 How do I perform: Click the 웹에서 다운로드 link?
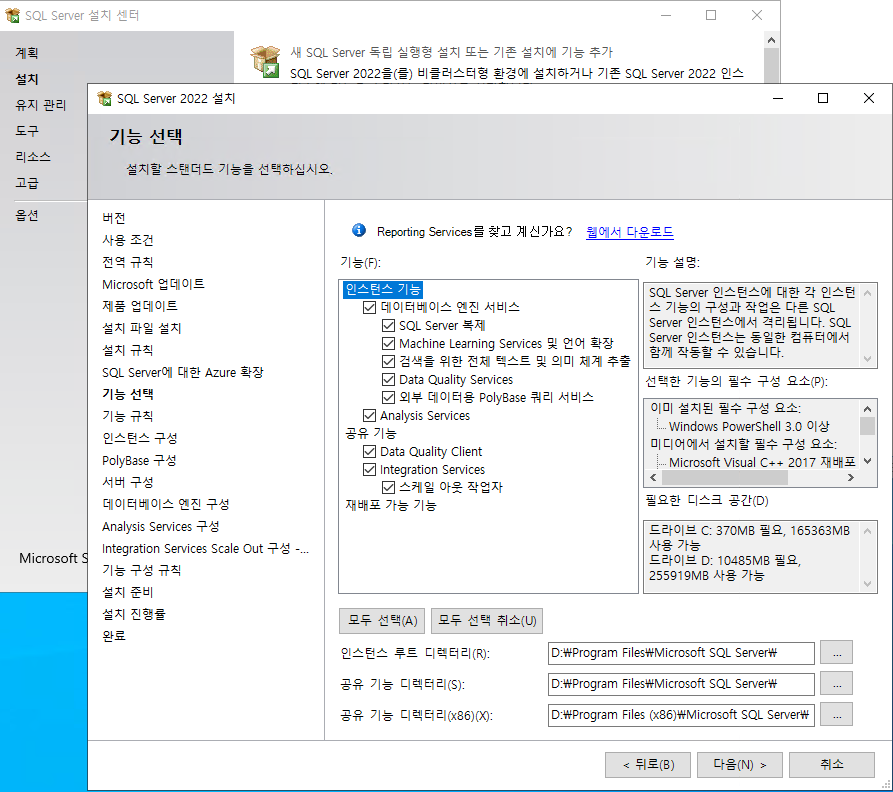[x=629, y=232]
